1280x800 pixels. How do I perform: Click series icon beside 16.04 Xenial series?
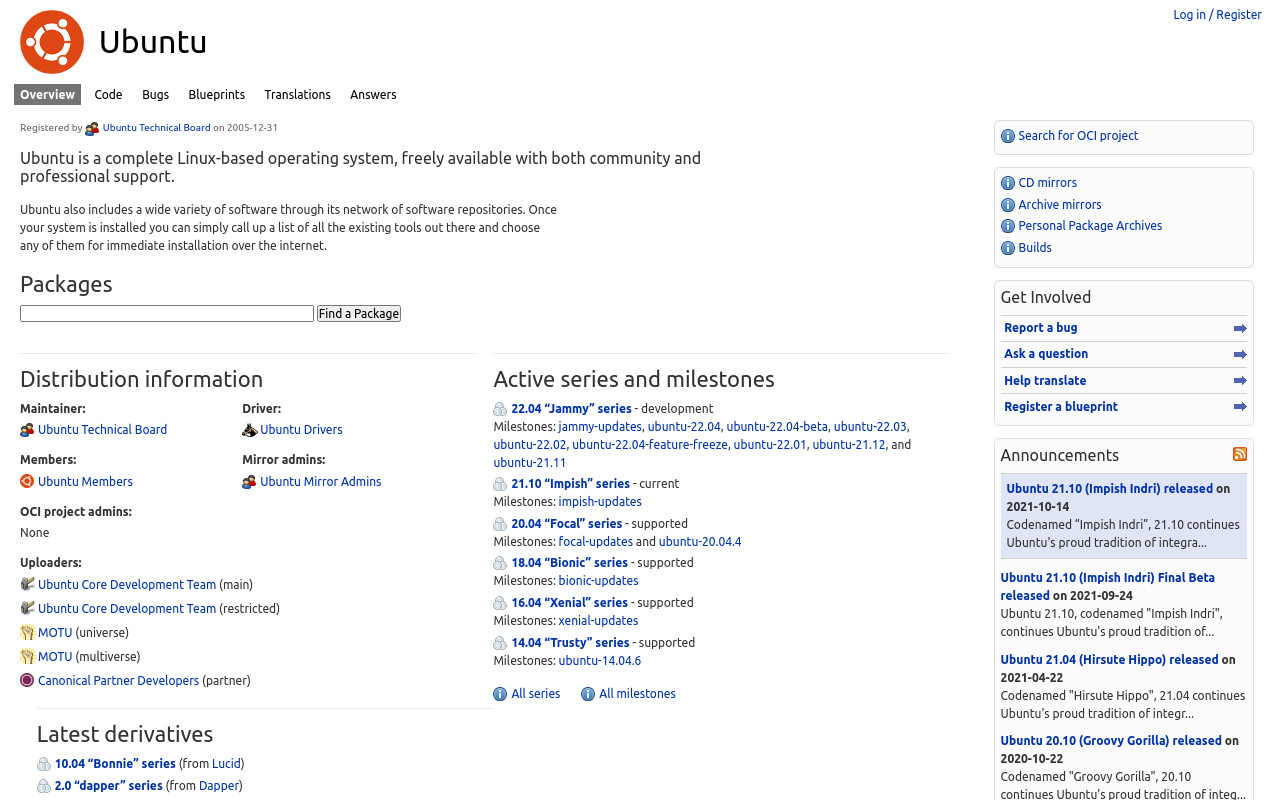click(500, 603)
